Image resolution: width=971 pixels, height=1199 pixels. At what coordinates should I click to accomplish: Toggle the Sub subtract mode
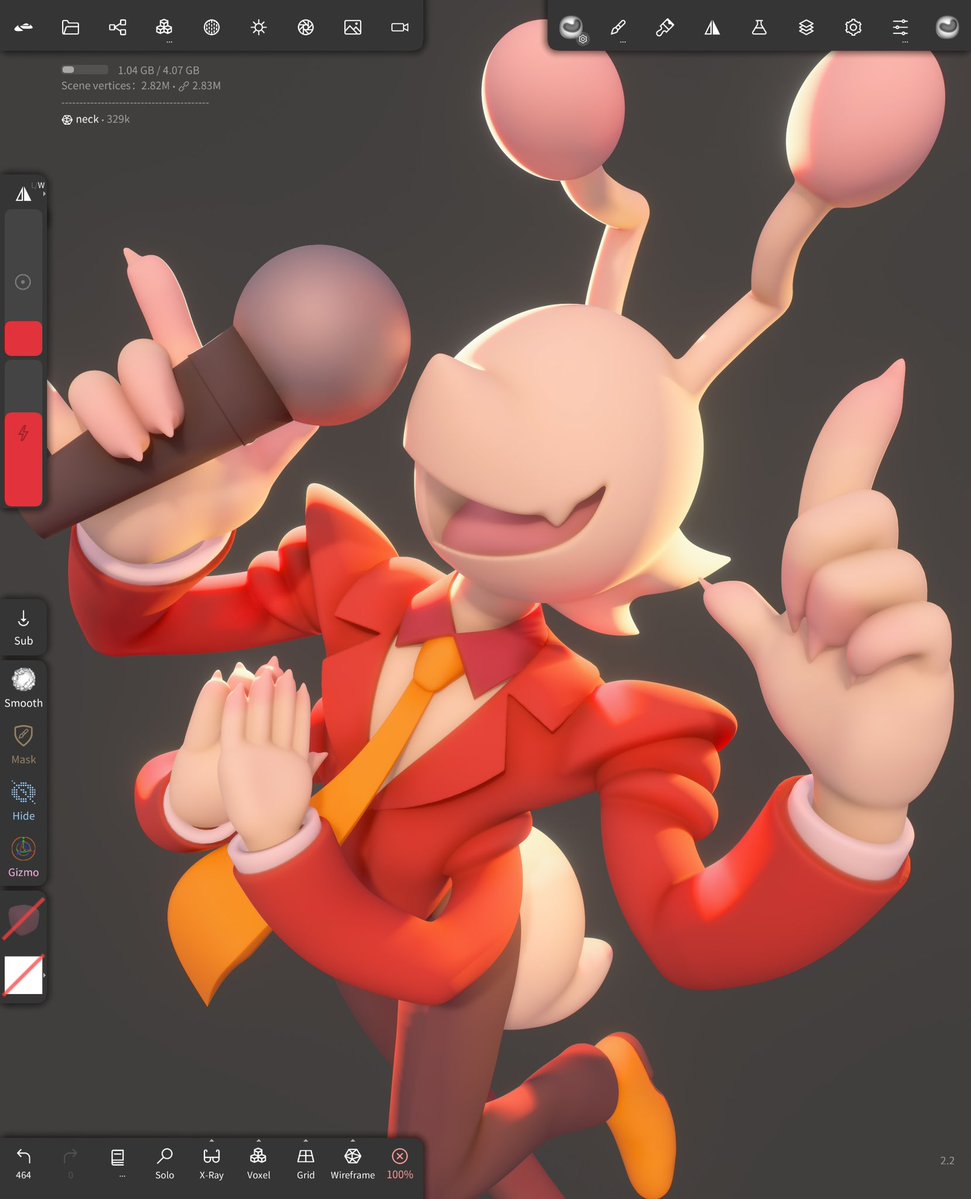click(24, 628)
